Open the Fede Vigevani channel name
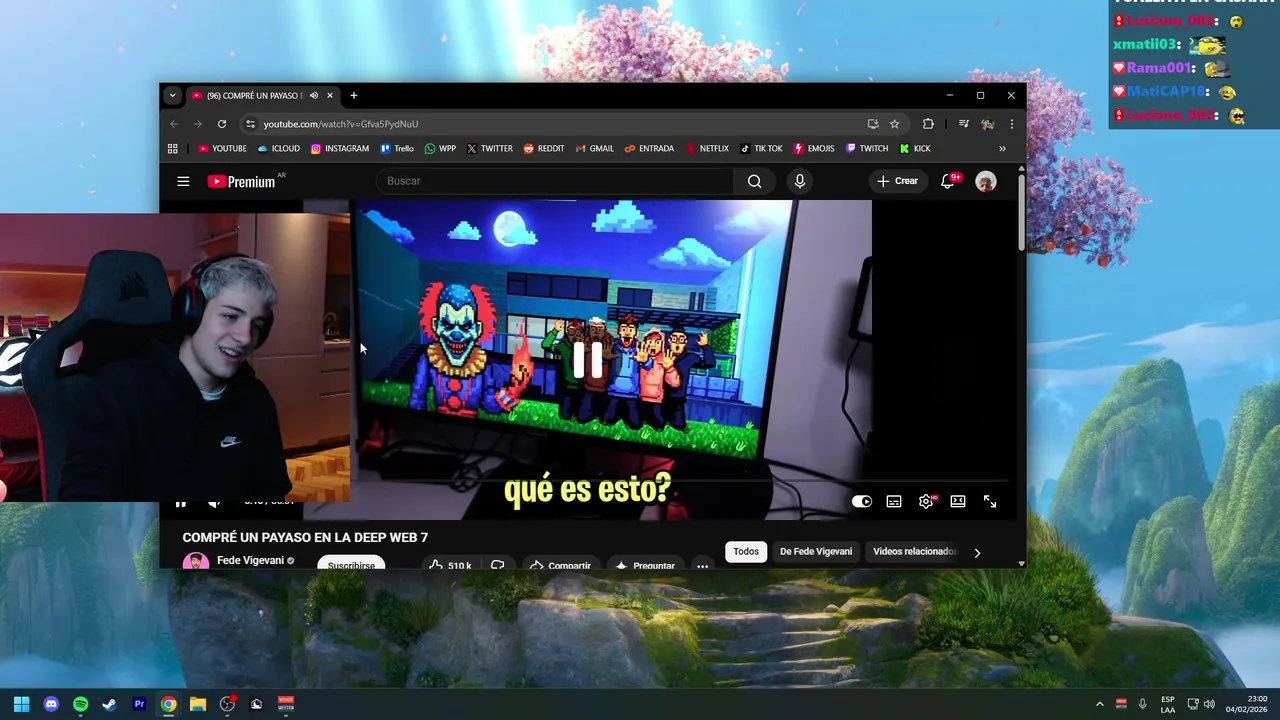 [250, 561]
